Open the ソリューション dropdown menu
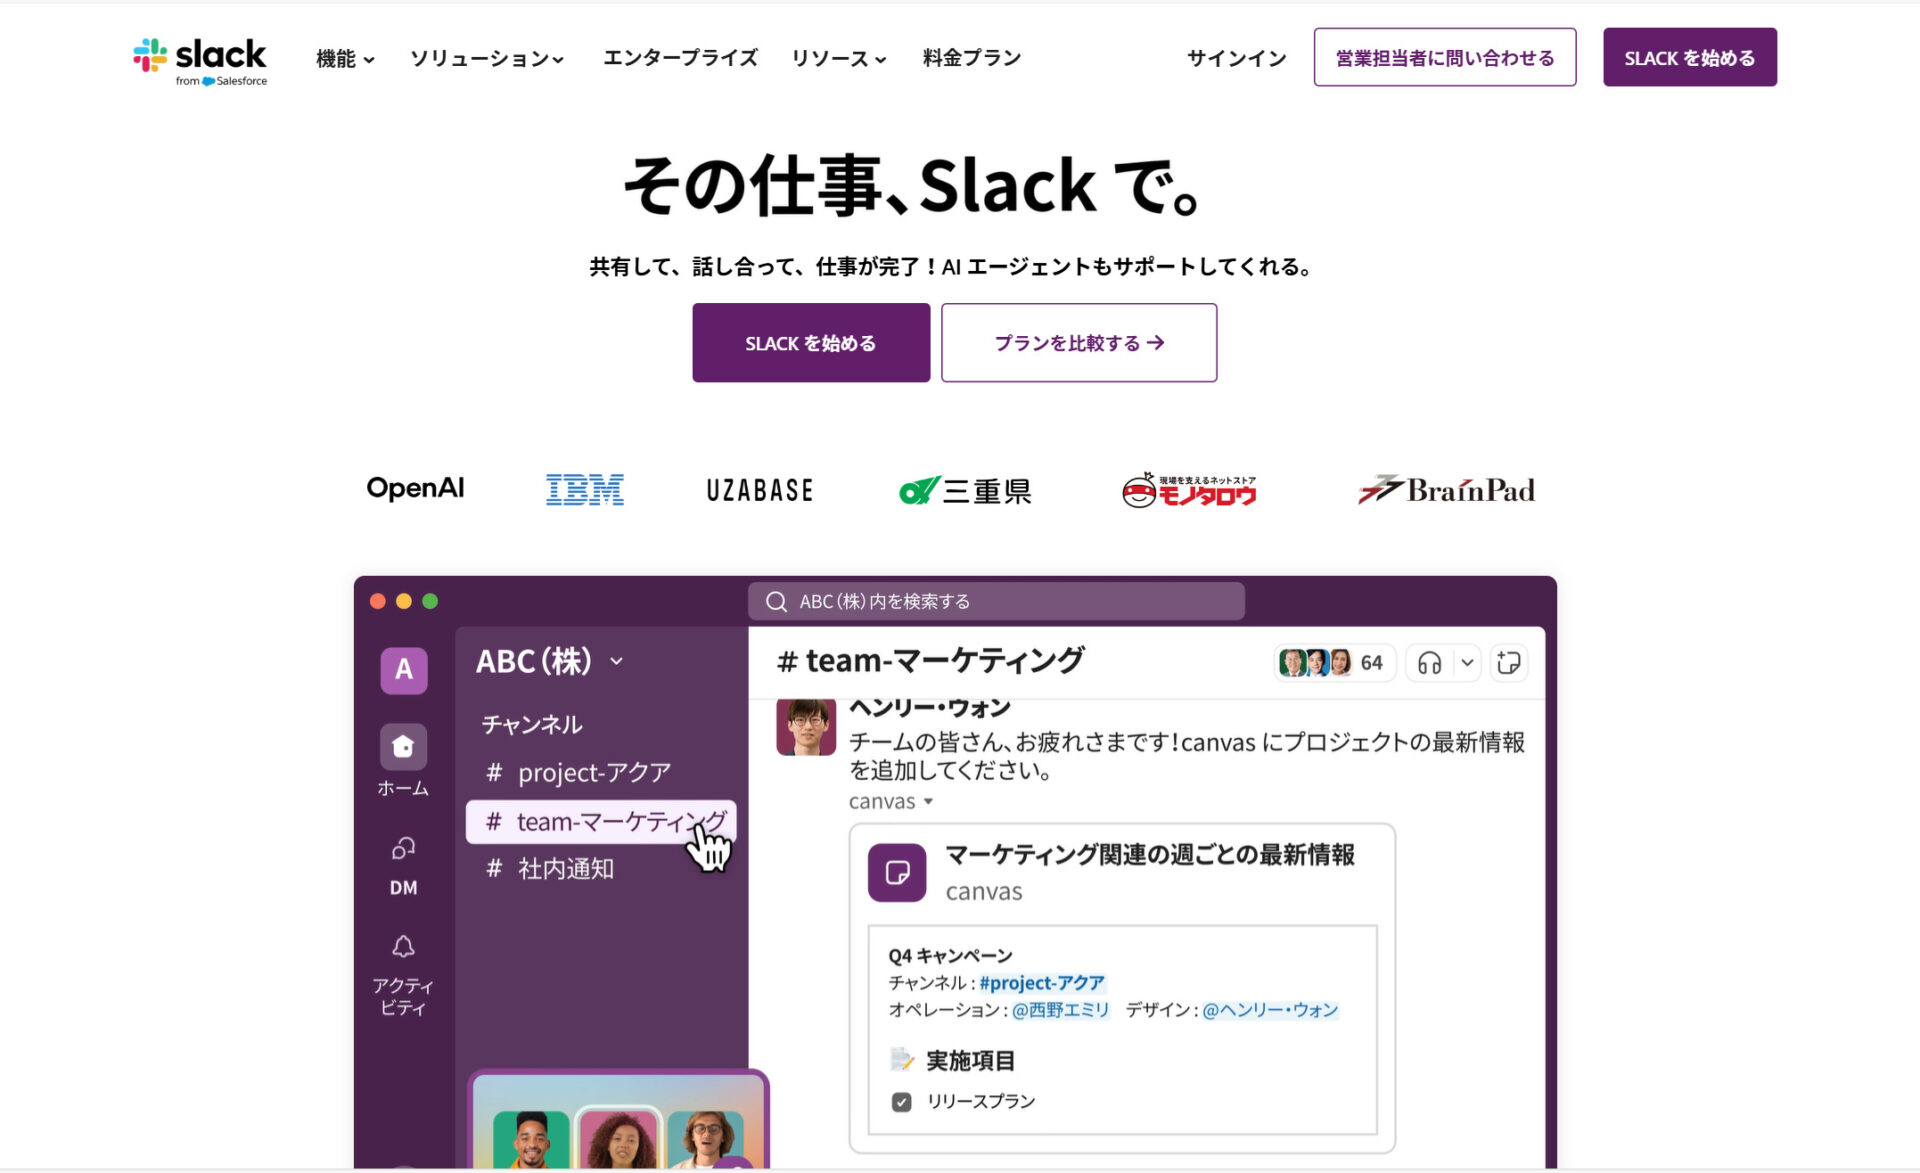 pos(486,58)
